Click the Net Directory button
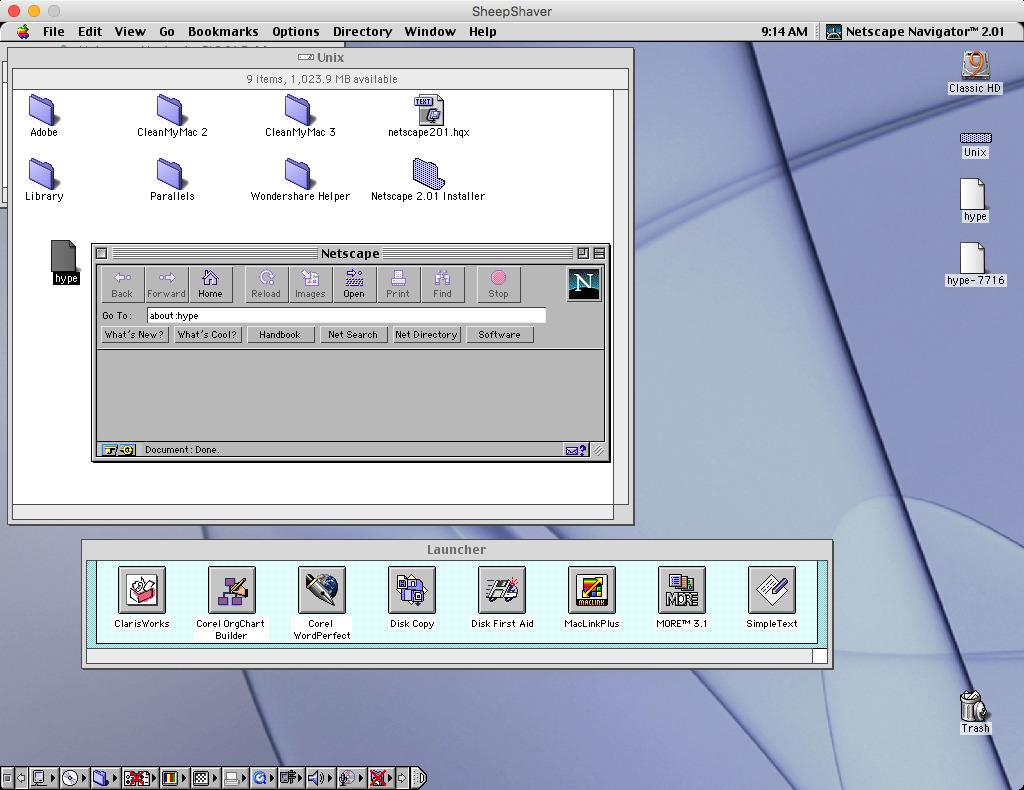The width and height of the screenshot is (1024, 790). 426,334
